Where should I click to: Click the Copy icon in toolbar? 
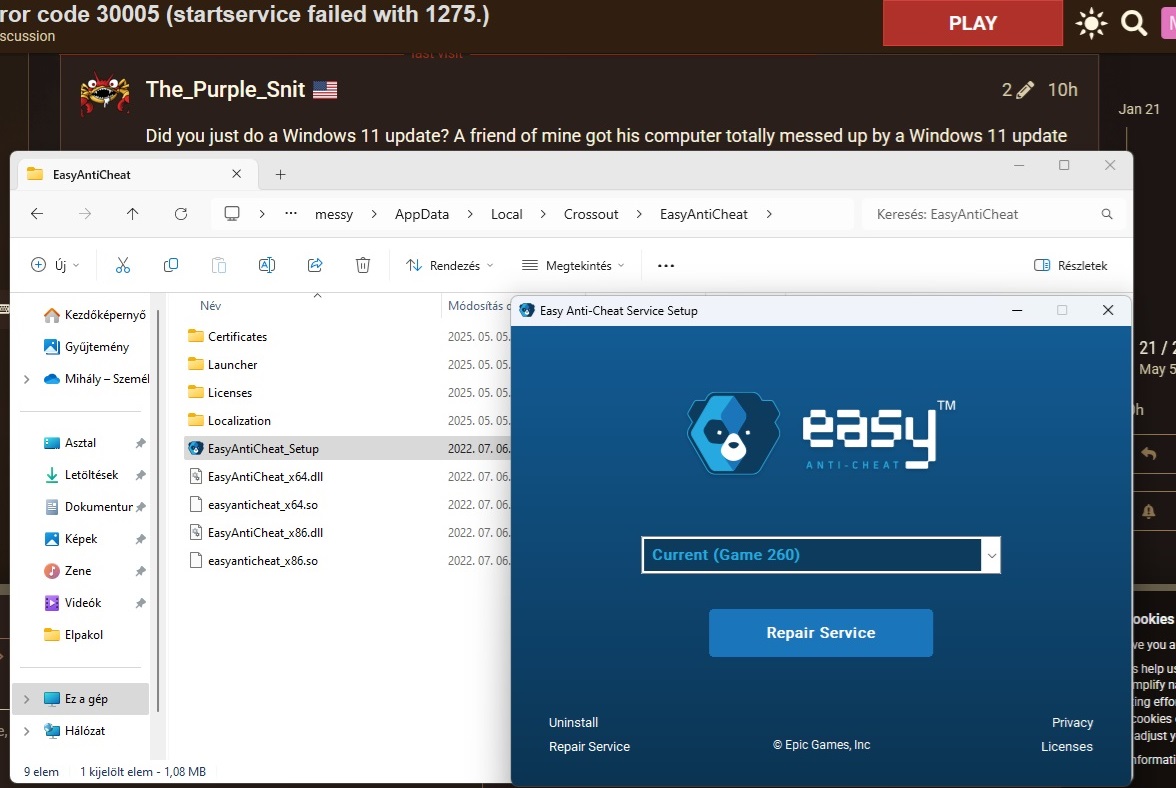click(171, 265)
